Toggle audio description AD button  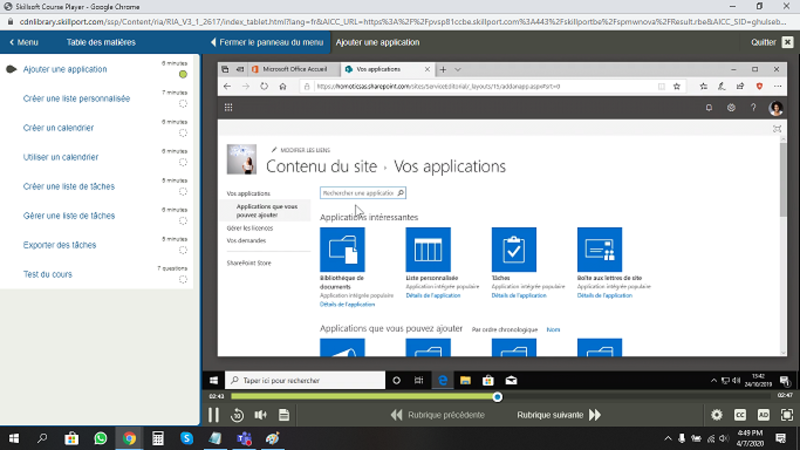[764, 415]
